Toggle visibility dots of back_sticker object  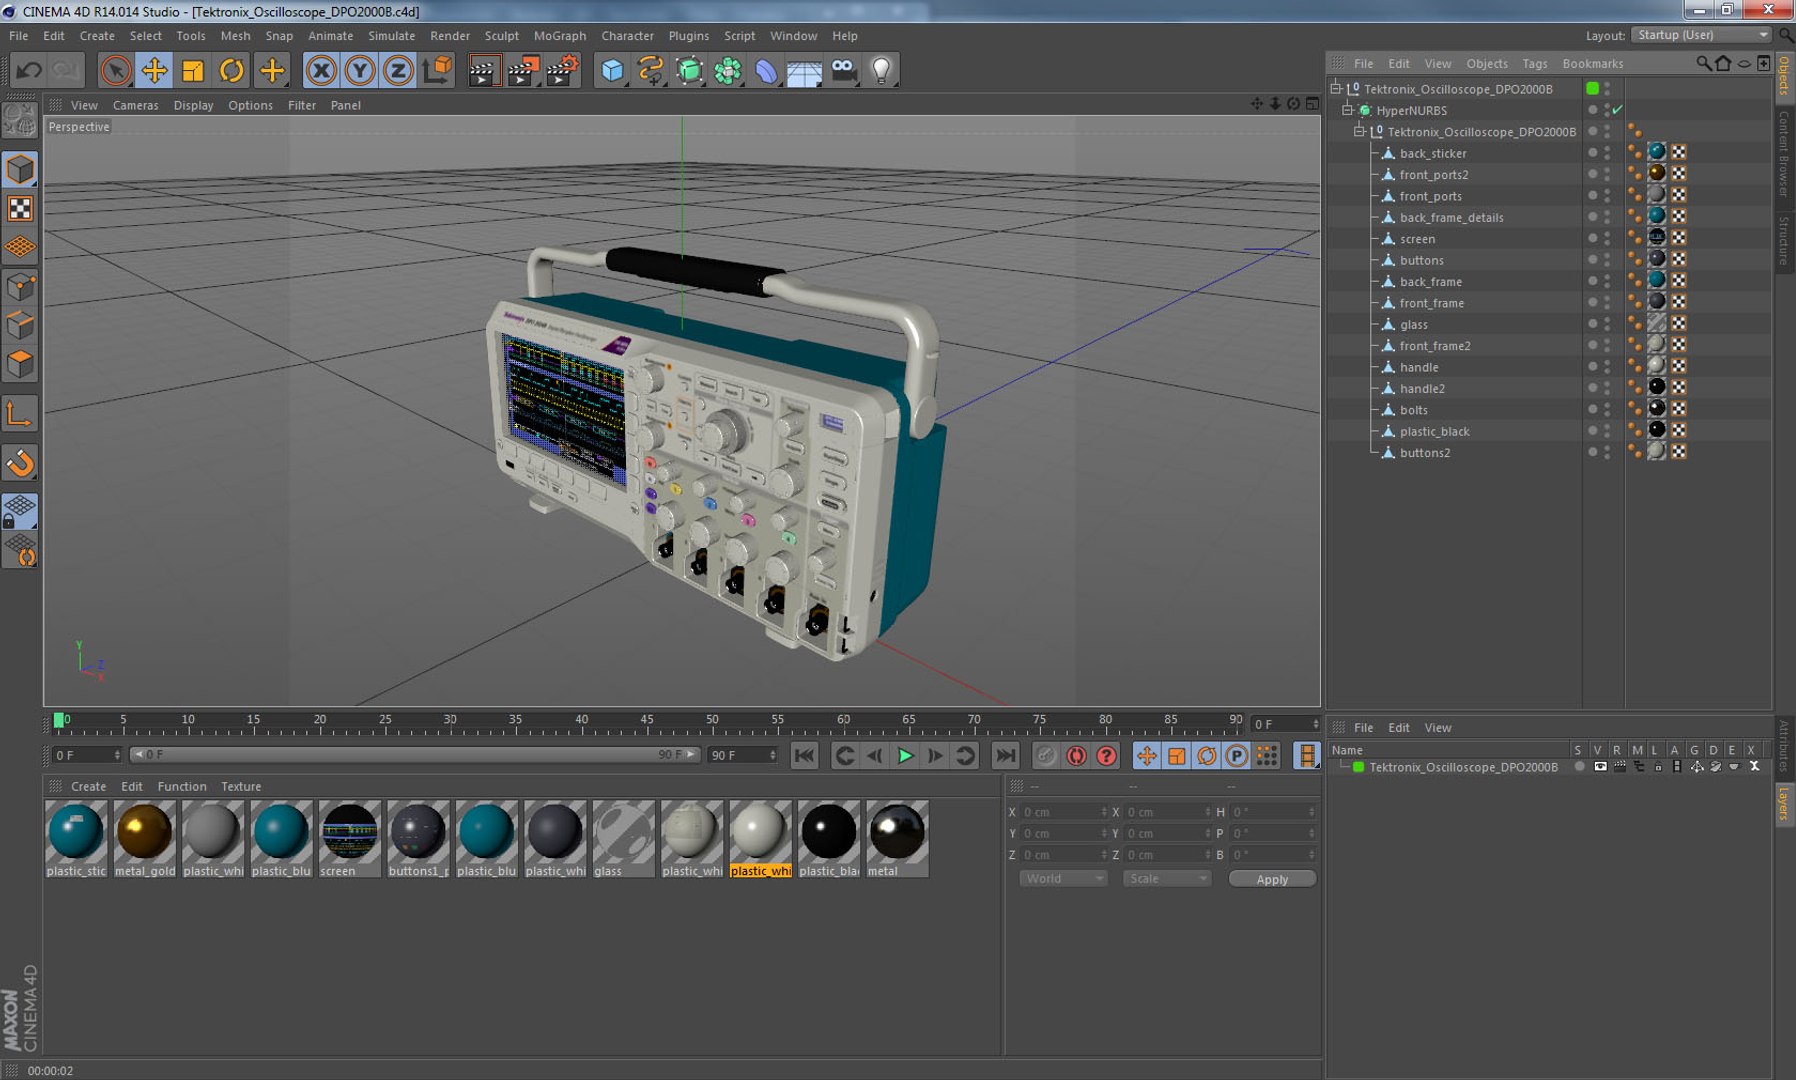(1607, 153)
